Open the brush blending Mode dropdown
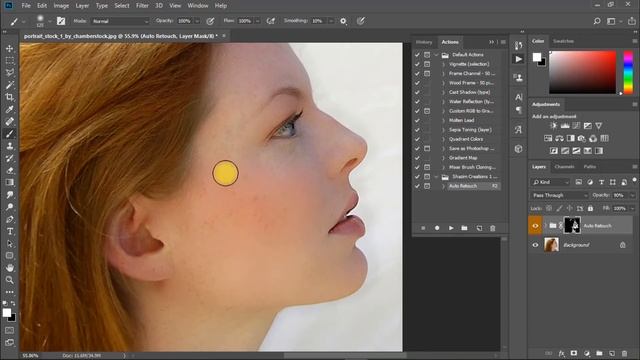 120,21
